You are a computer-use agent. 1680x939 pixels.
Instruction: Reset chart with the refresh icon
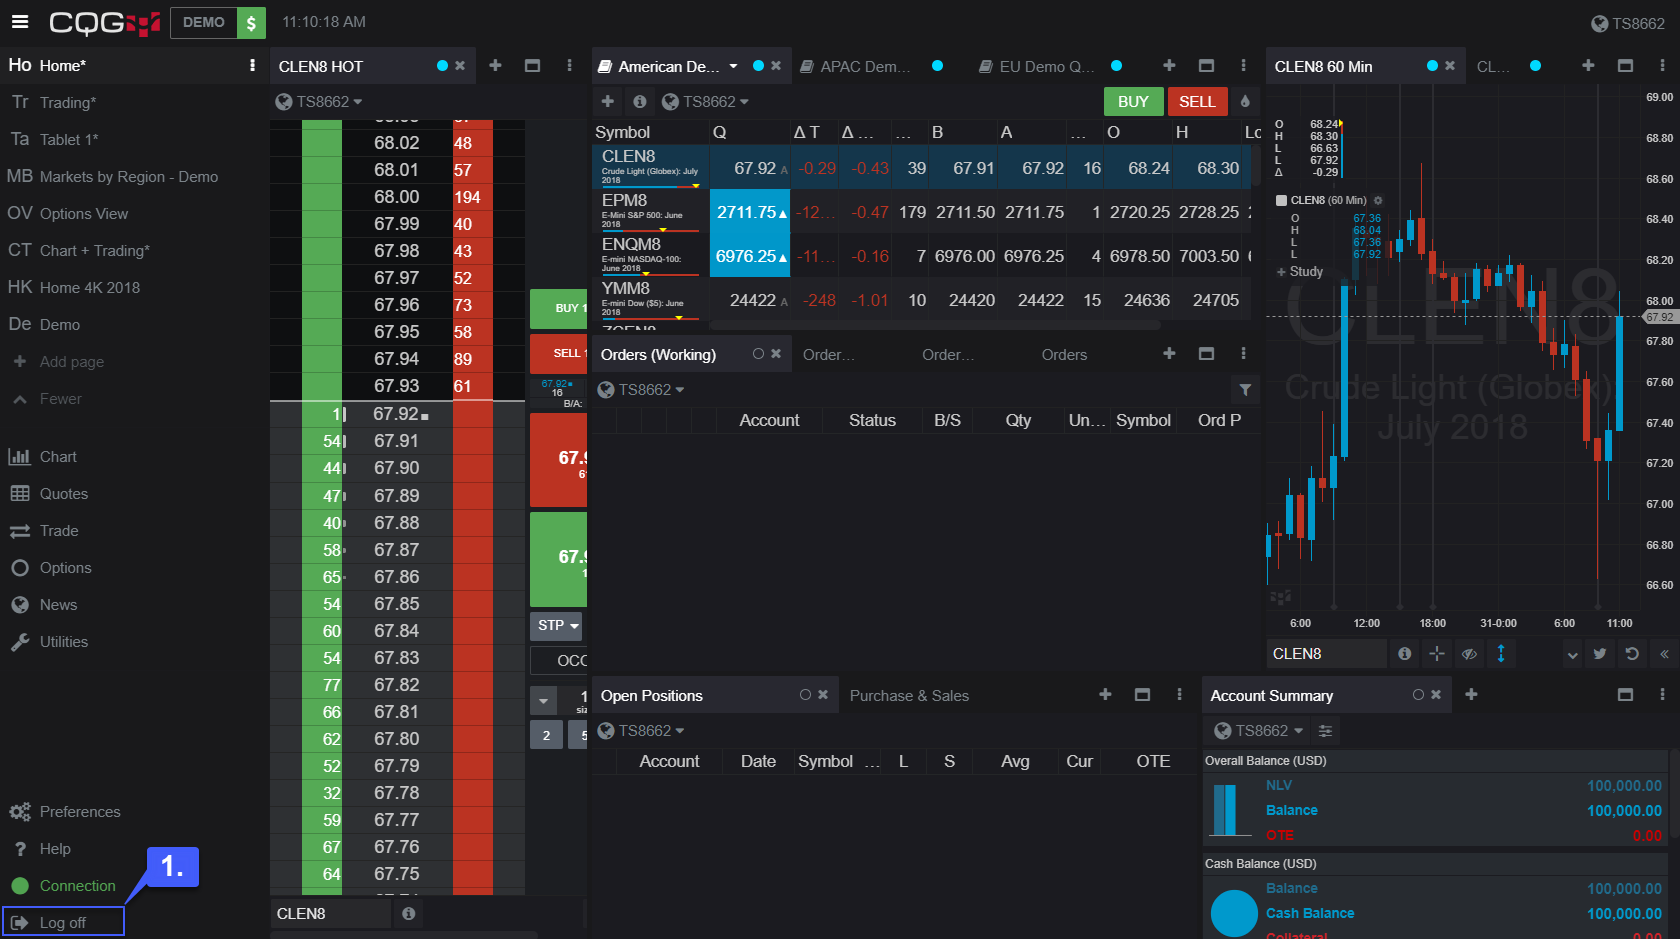click(x=1632, y=654)
